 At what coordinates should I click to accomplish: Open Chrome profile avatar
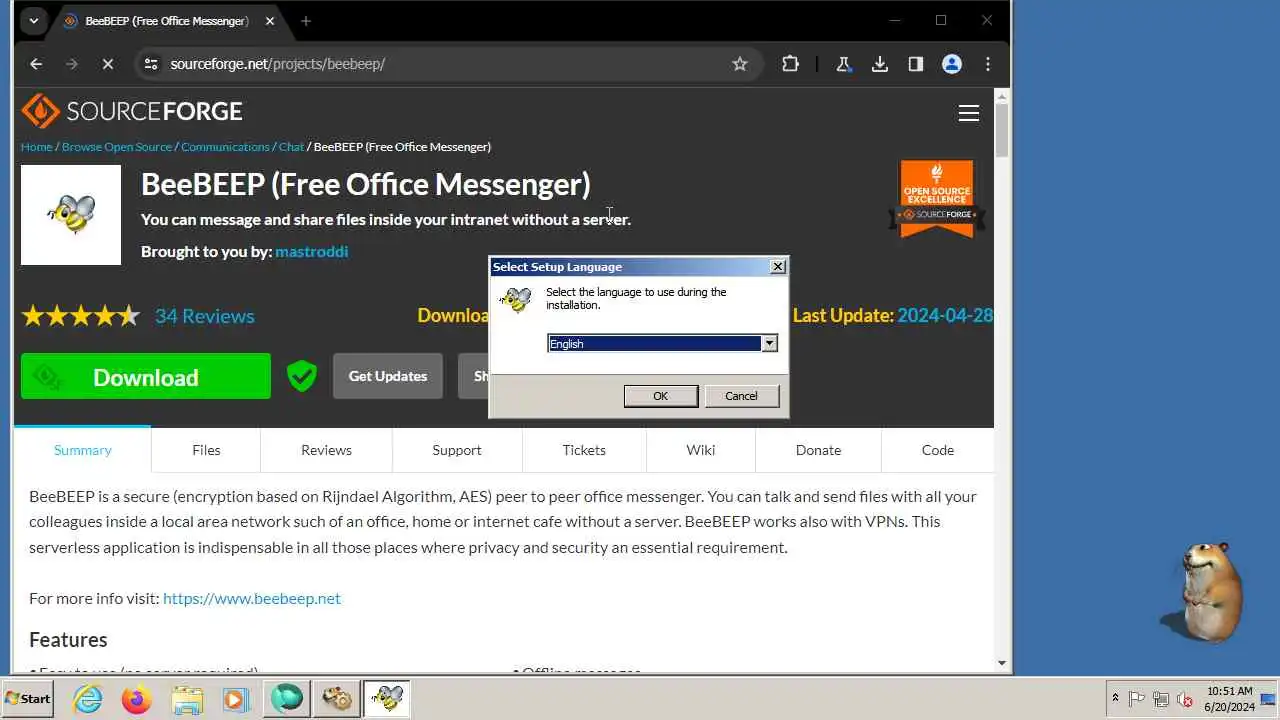tap(952, 64)
